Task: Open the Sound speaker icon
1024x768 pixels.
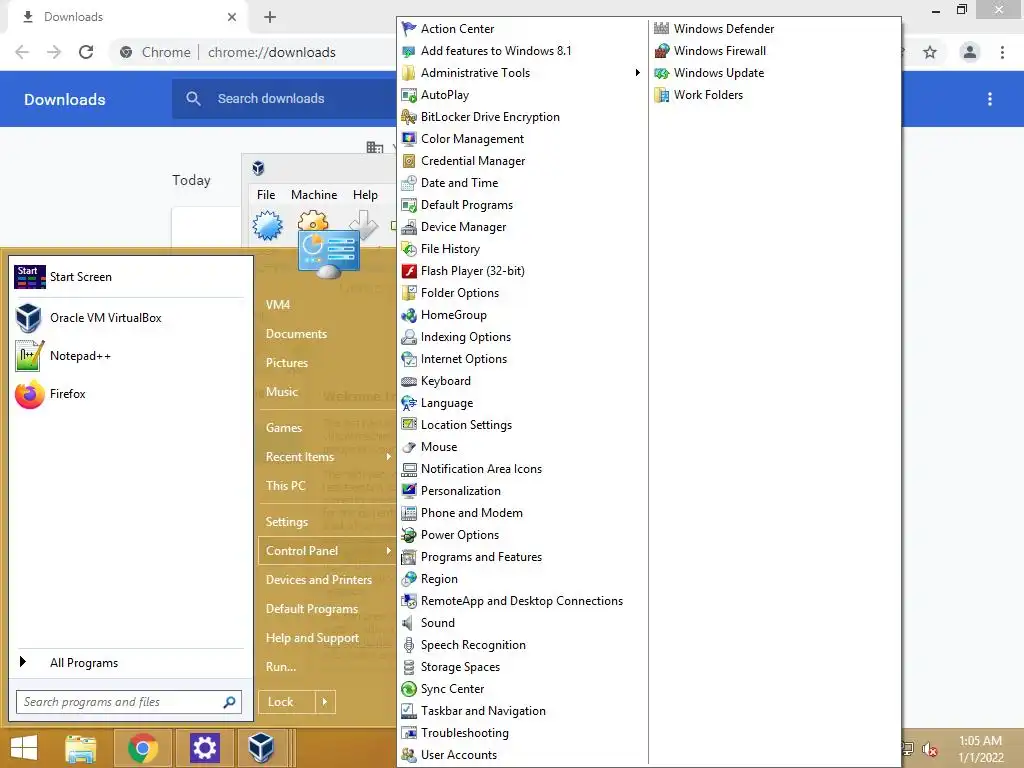Action: 409,623
